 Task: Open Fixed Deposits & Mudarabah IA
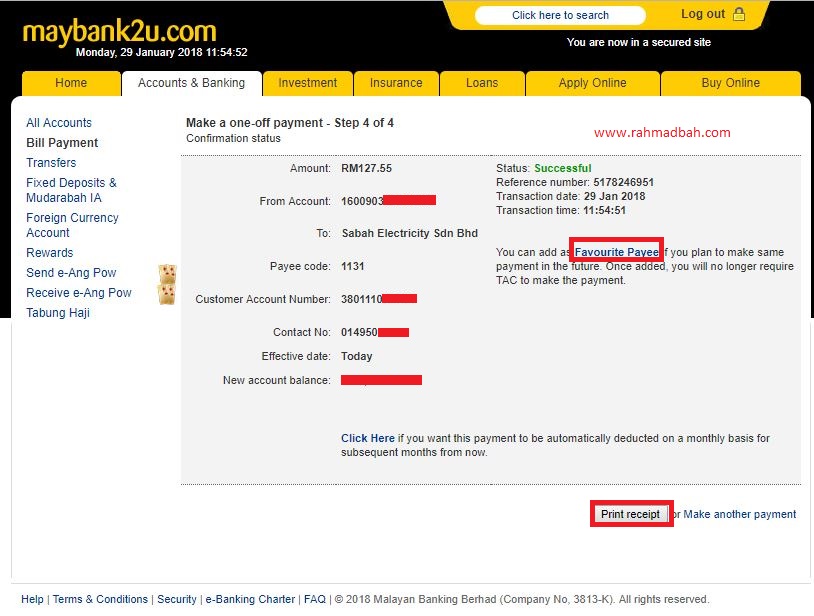click(x=71, y=190)
